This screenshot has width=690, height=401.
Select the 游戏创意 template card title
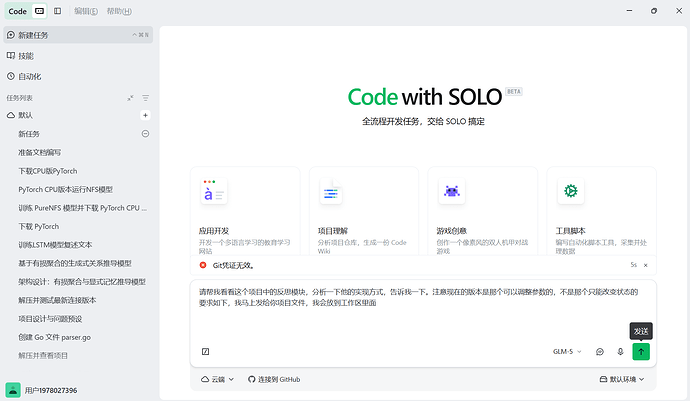[451, 231]
